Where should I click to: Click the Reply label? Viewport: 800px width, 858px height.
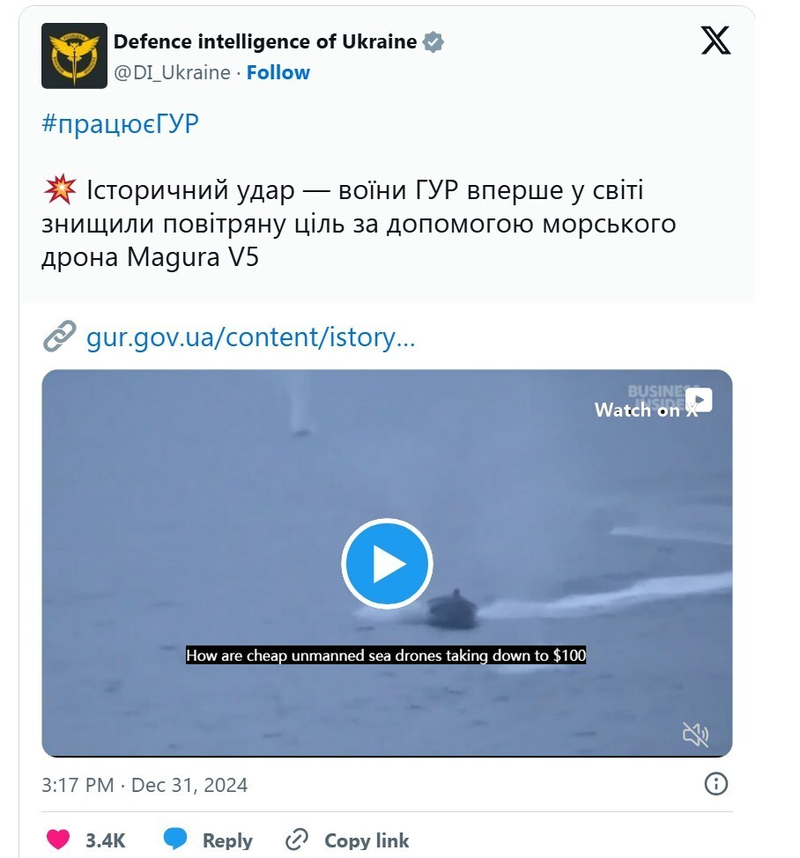[x=228, y=840]
